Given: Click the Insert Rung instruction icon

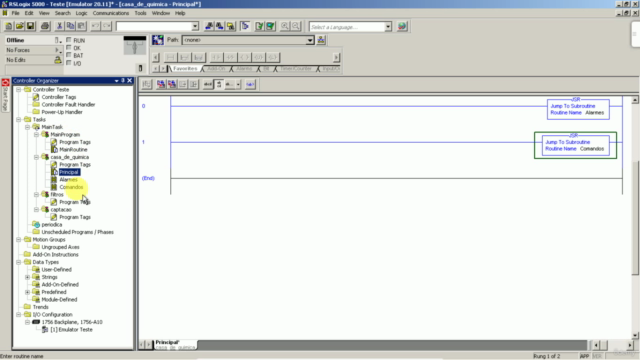Looking at the screenshot, I should [171, 57].
